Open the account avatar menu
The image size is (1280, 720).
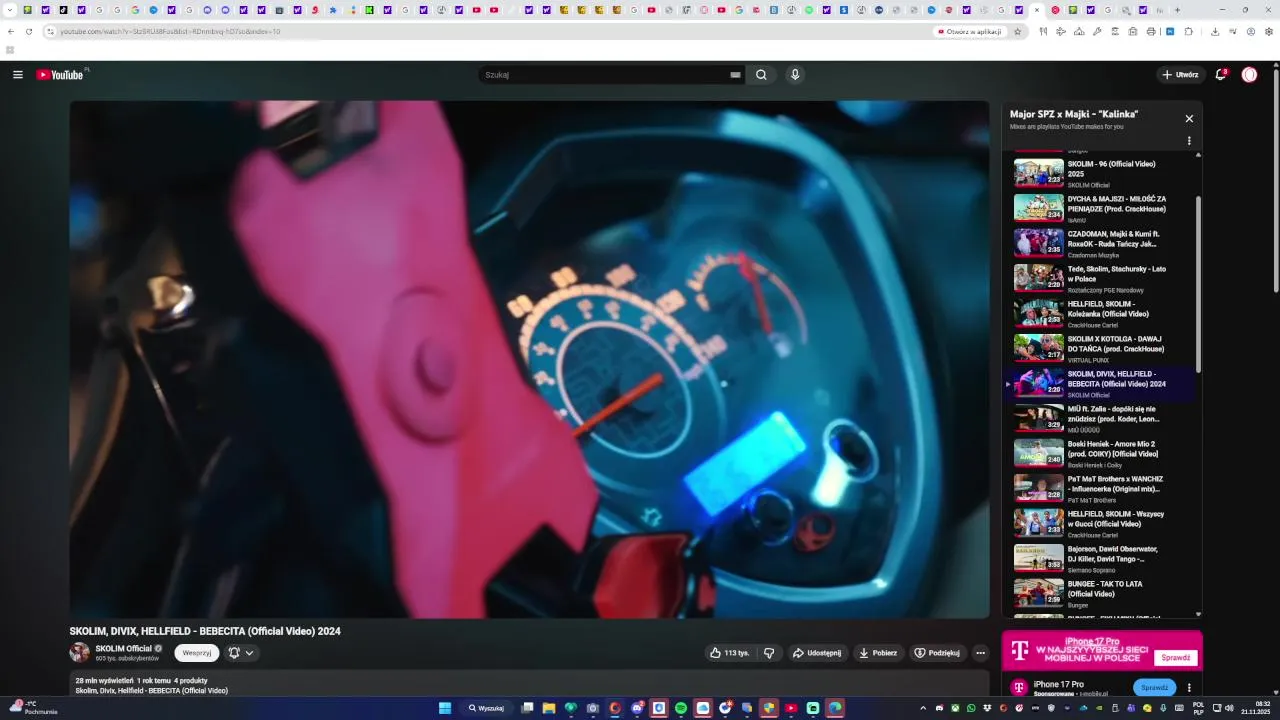tap(1249, 75)
